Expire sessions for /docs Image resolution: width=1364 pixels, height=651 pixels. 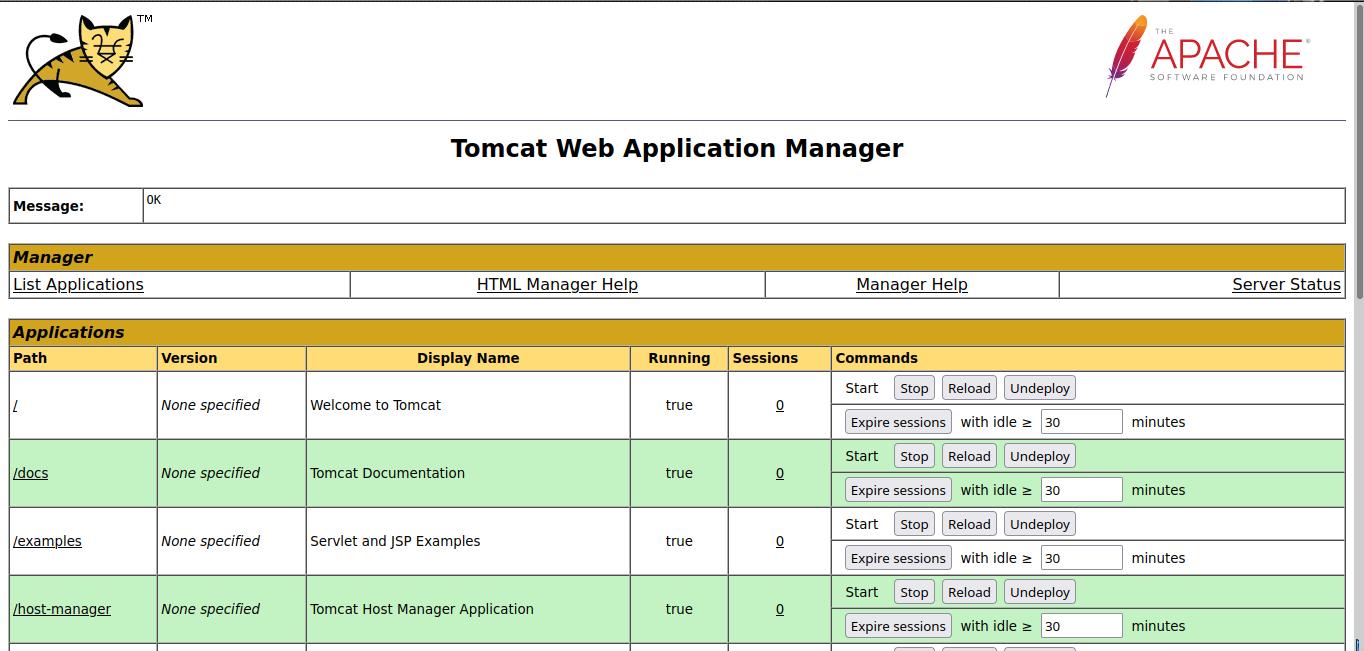coord(898,490)
